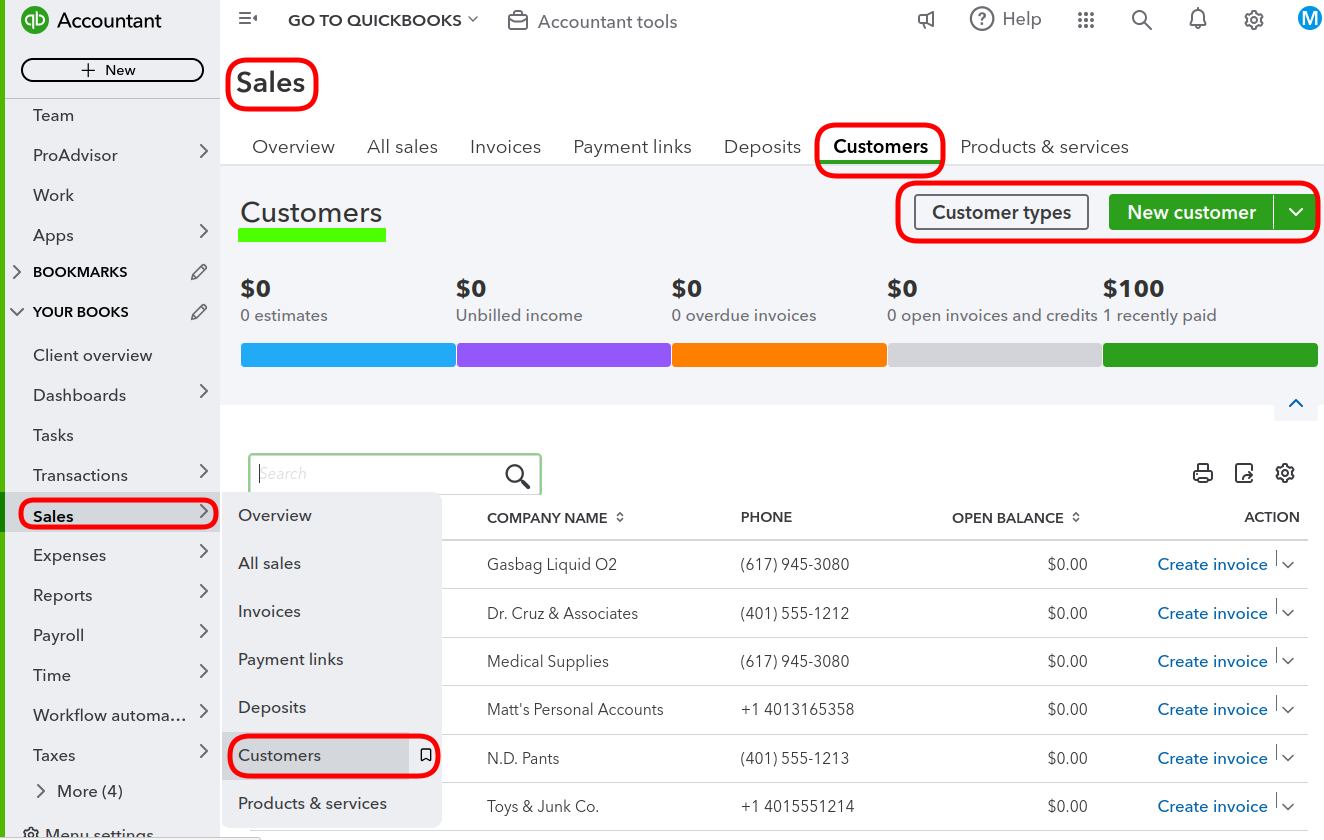The width and height of the screenshot is (1324, 840).
Task: Switch to the Deposits tab
Action: 762,147
